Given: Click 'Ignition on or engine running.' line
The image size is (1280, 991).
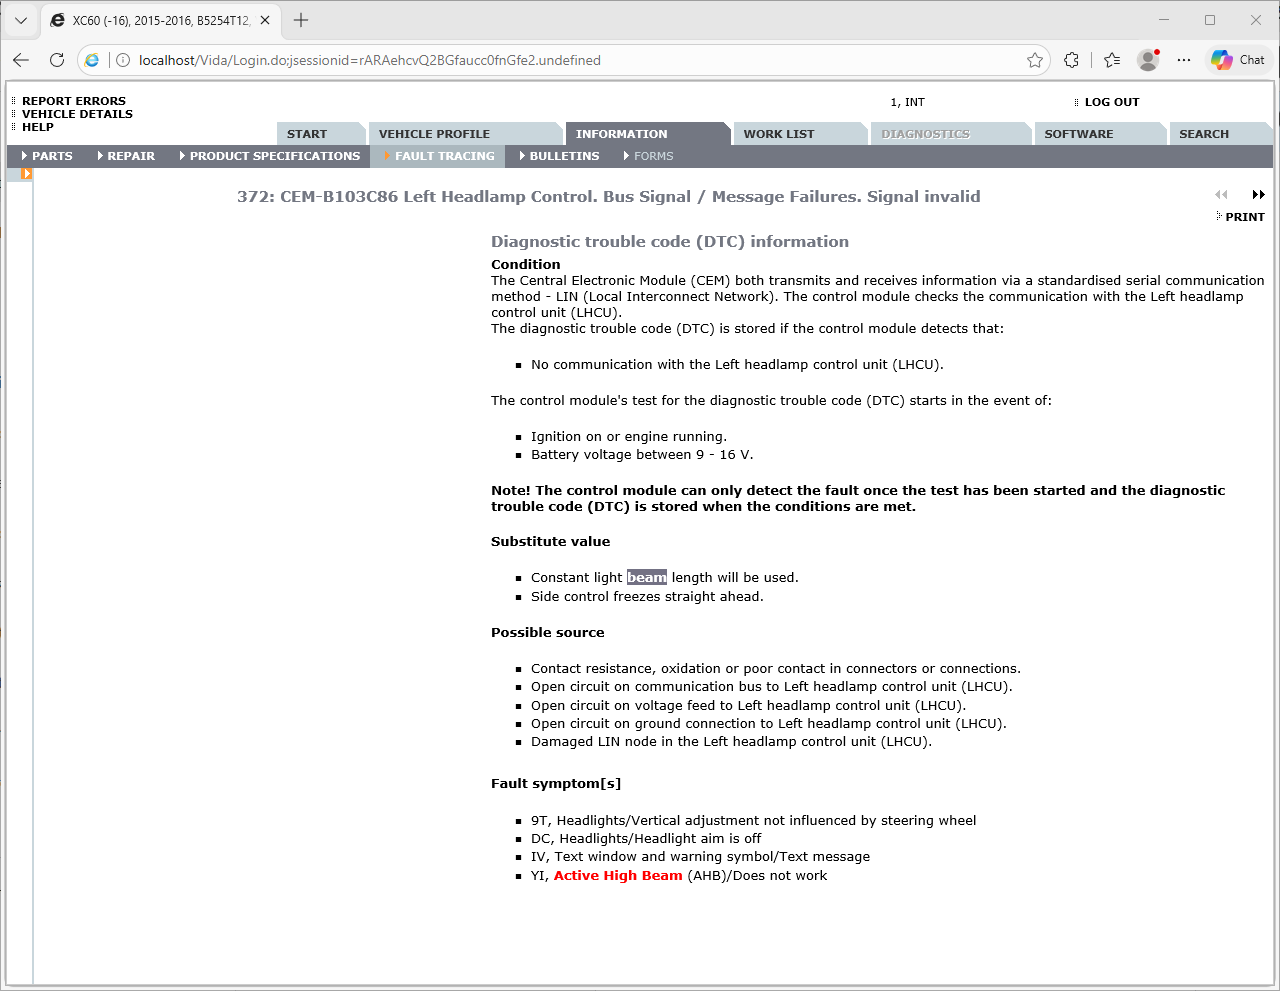Looking at the screenshot, I should click(x=629, y=437).
